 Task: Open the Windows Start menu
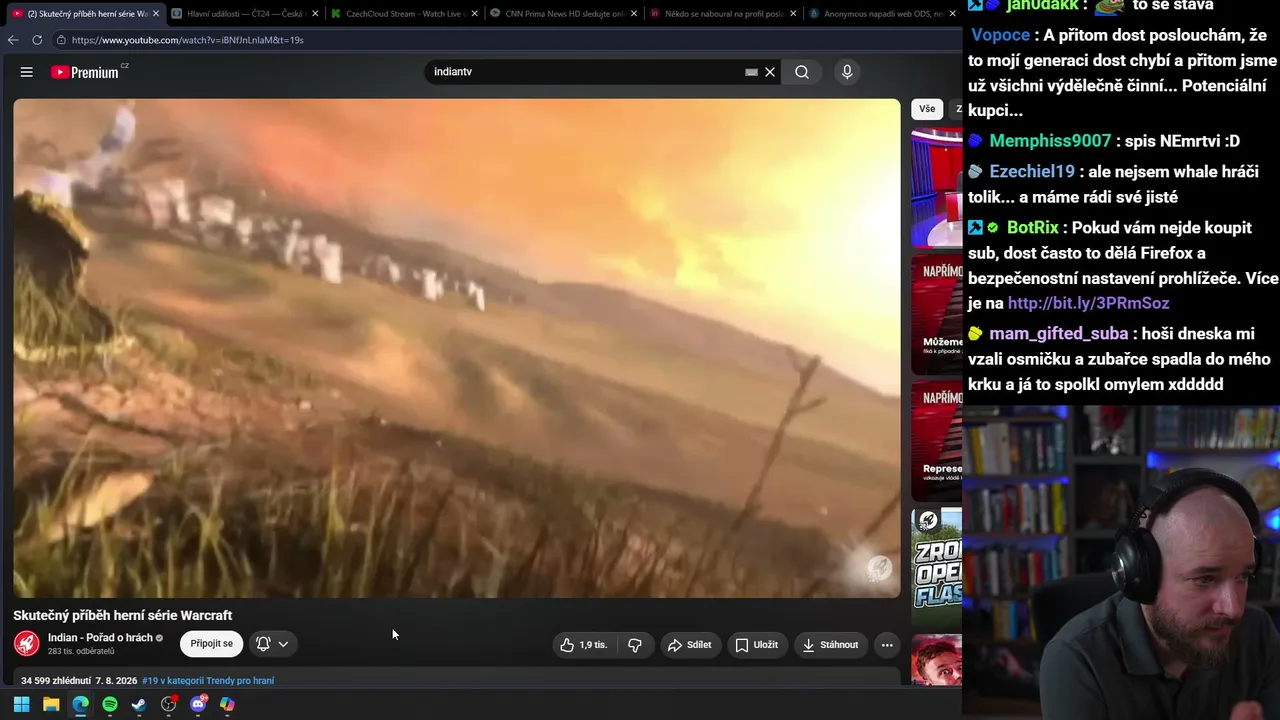[x=21, y=704]
